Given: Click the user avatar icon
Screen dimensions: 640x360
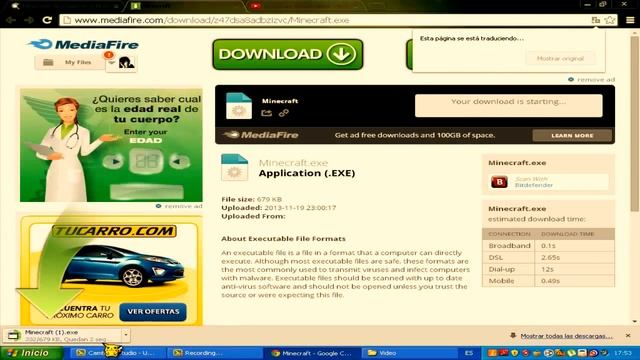Looking at the screenshot, I should pyautogui.click(x=127, y=63).
